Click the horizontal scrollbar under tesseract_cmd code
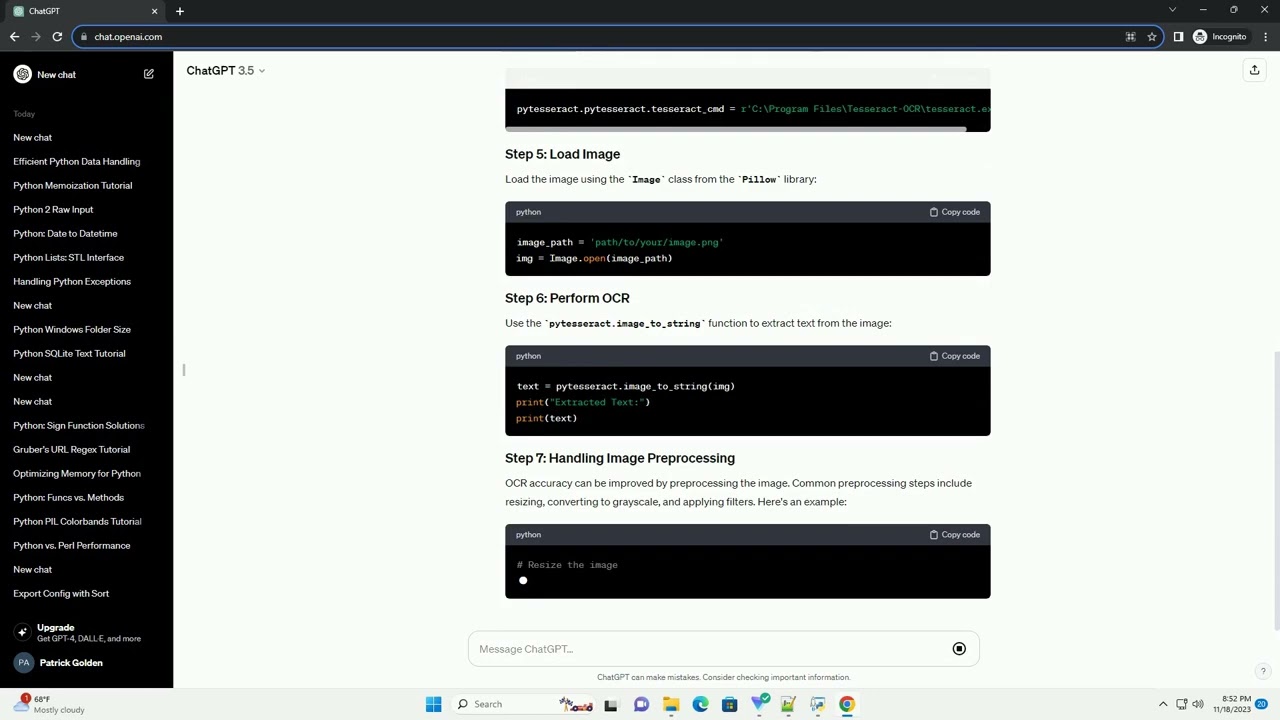 pos(736,128)
